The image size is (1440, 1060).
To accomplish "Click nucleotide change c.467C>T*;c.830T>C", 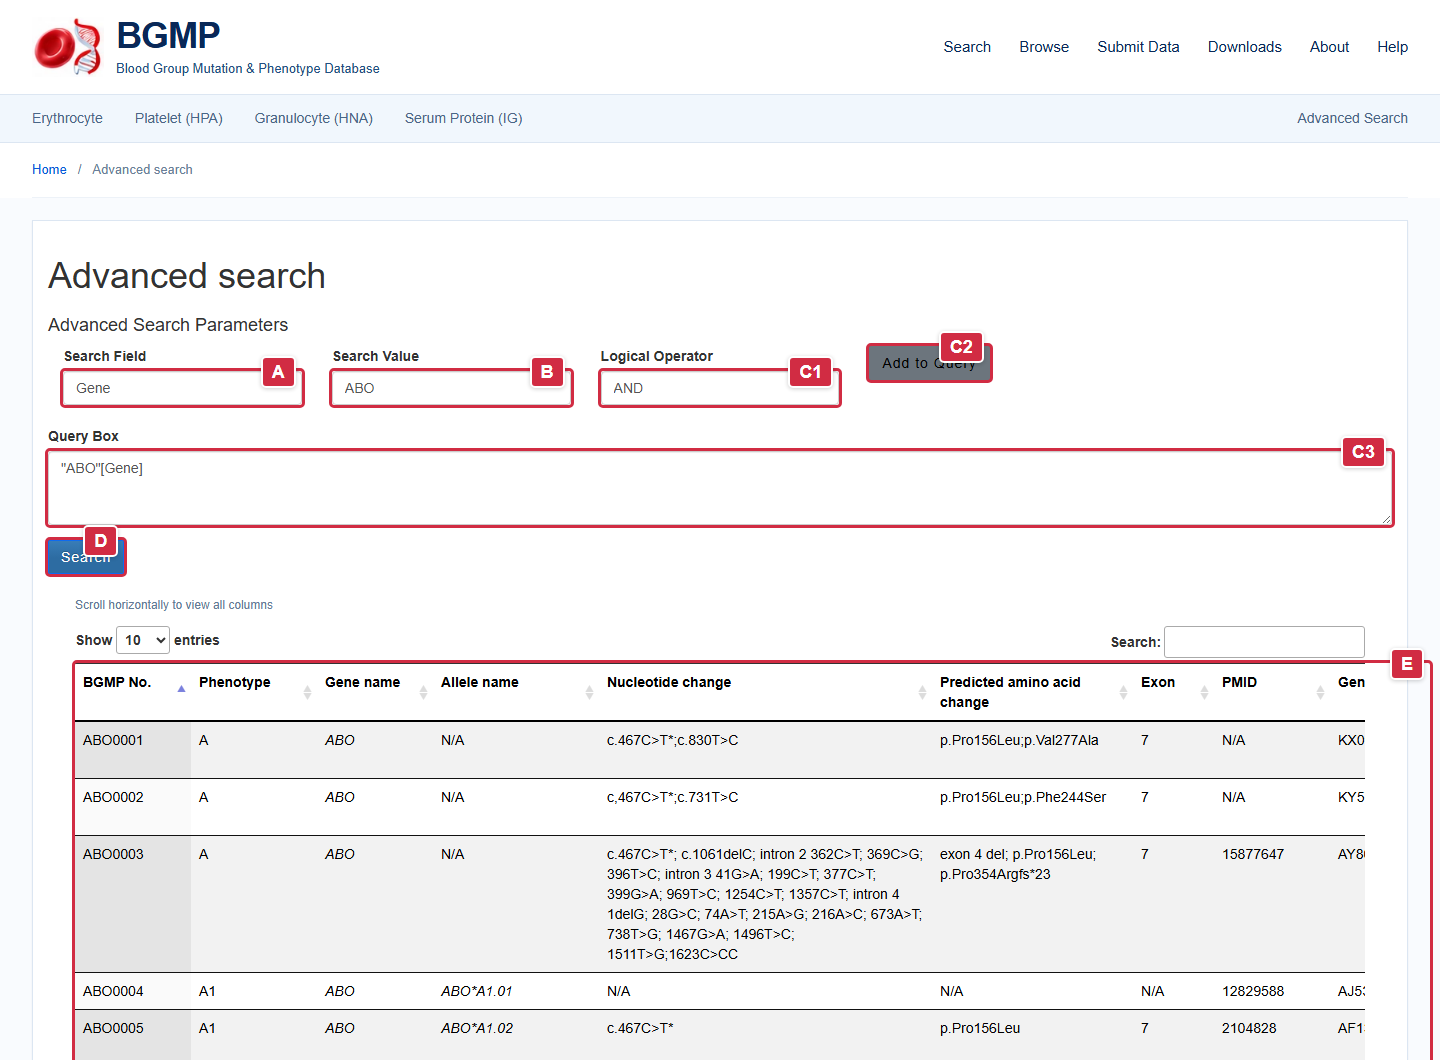I will click(x=672, y=740).
